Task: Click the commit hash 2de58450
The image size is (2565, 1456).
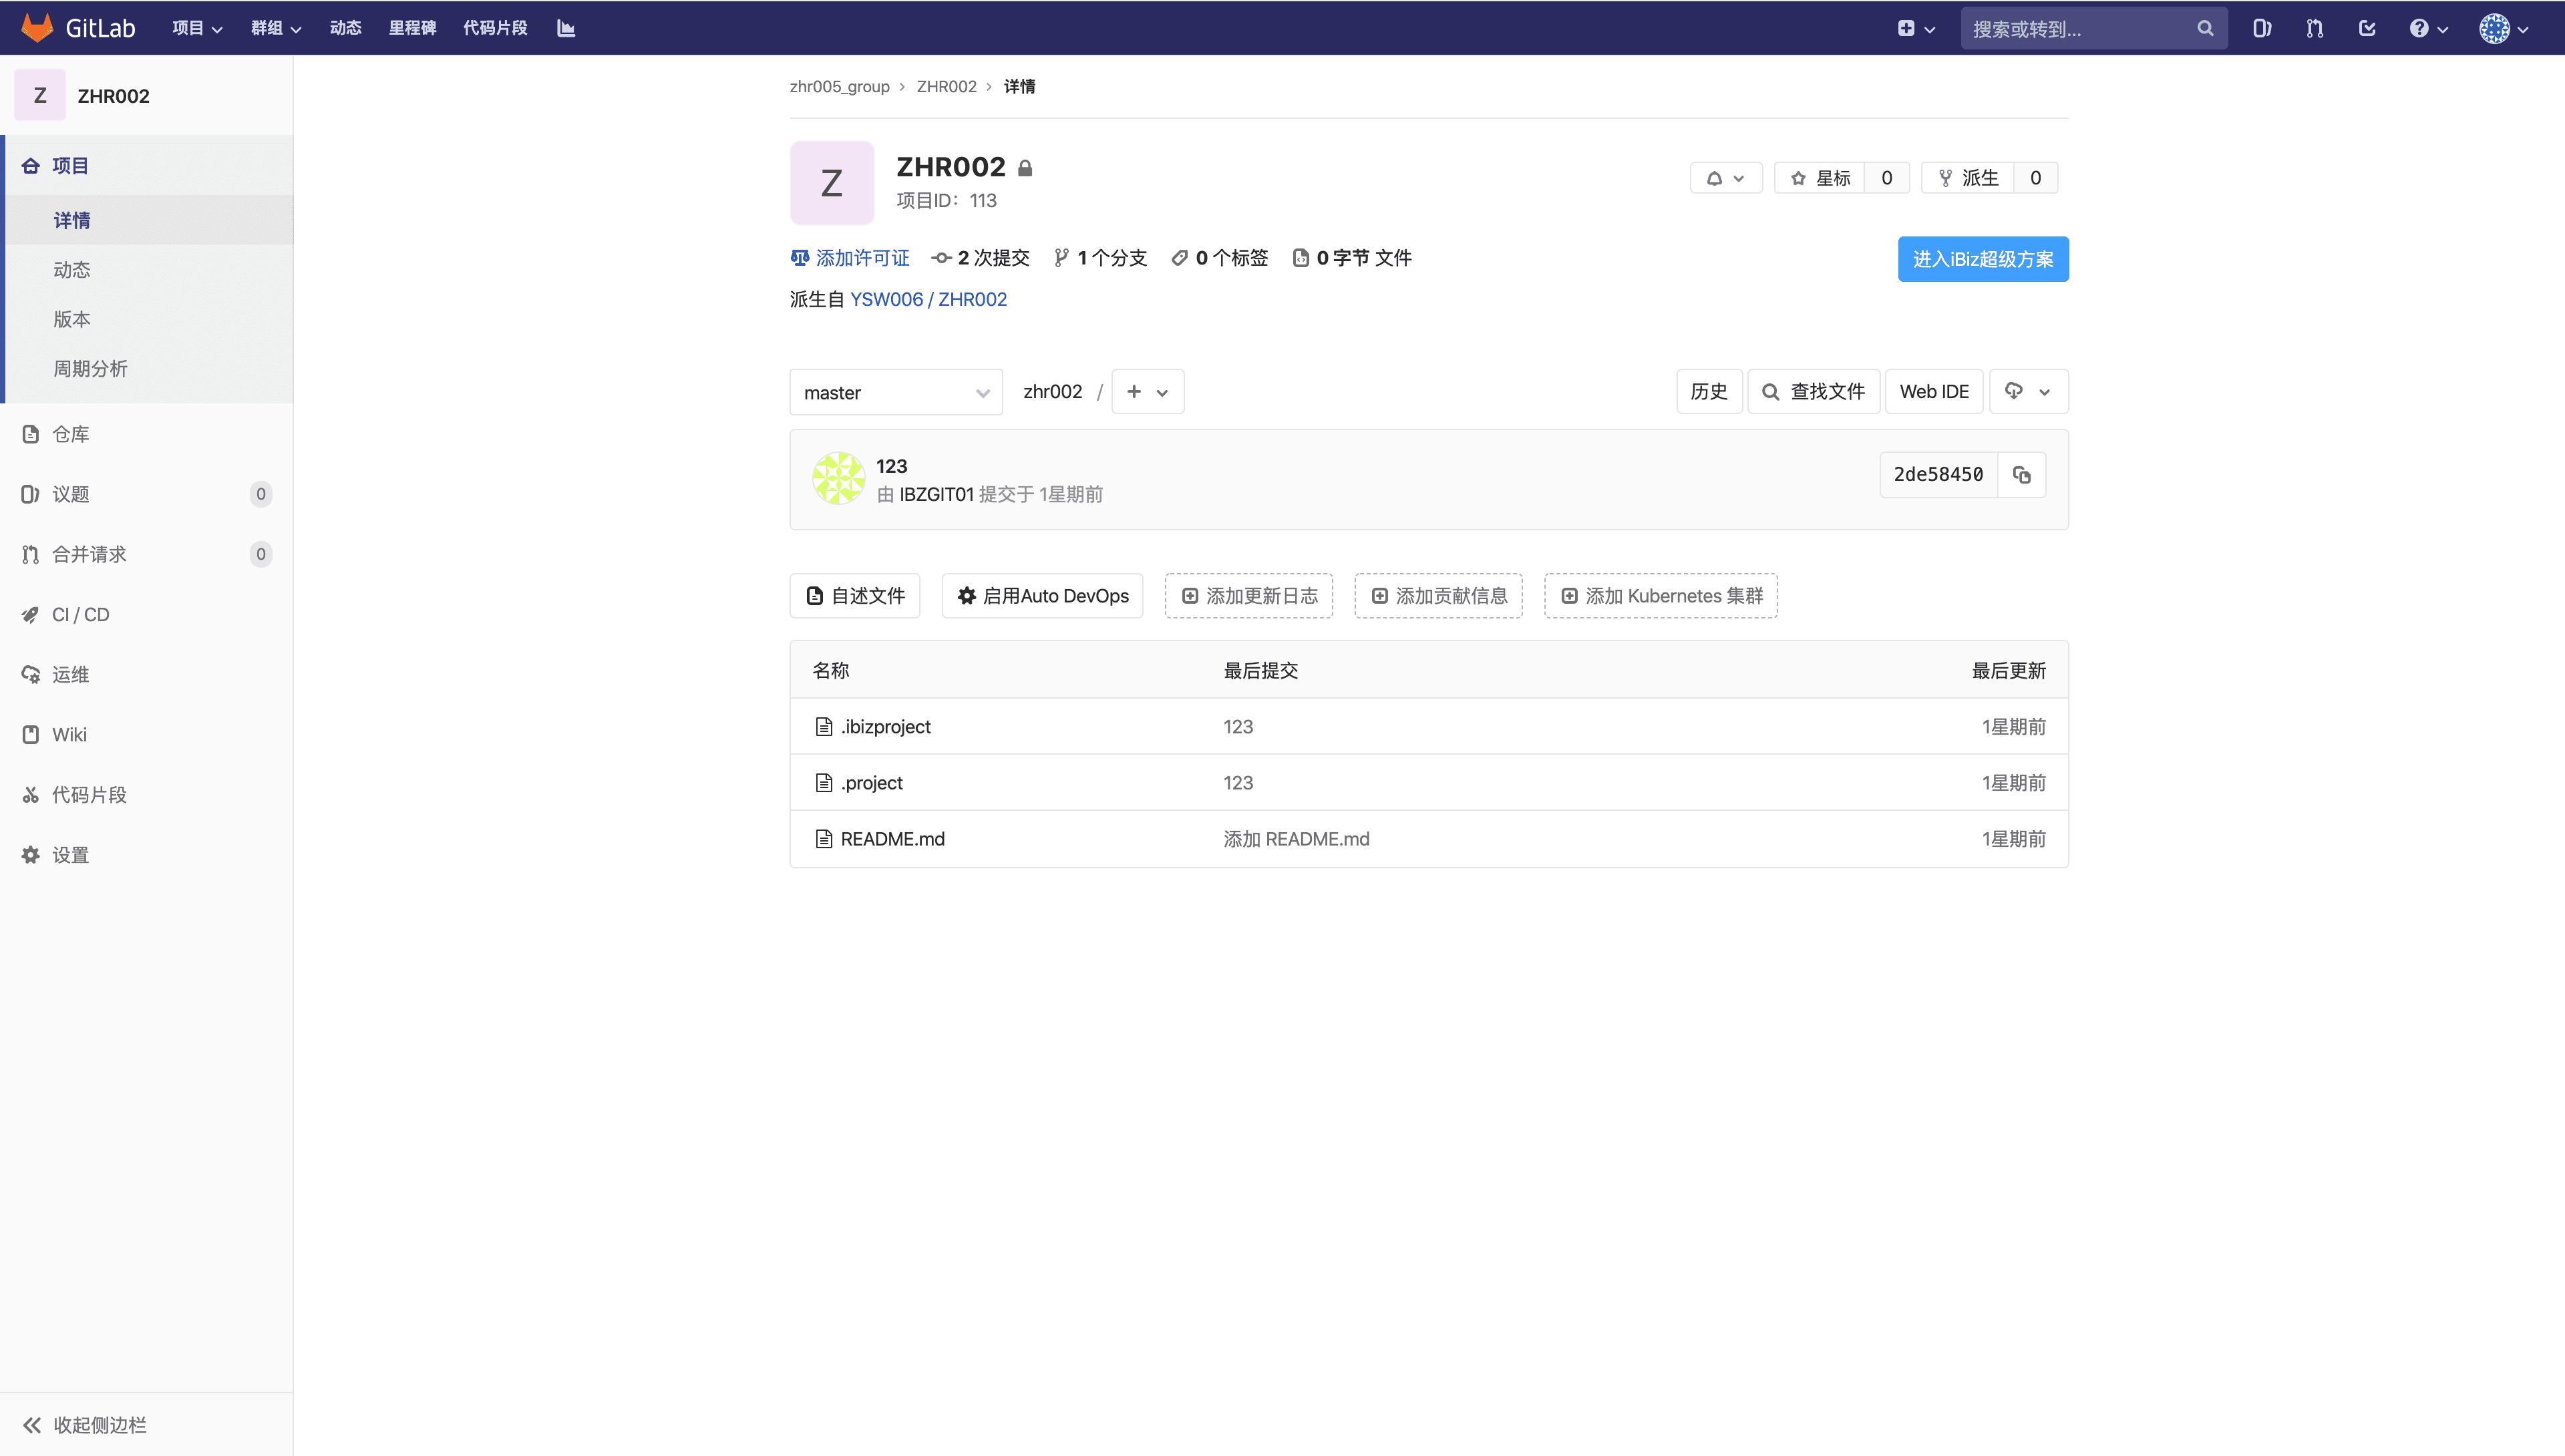Action: tap(1938, 474)
